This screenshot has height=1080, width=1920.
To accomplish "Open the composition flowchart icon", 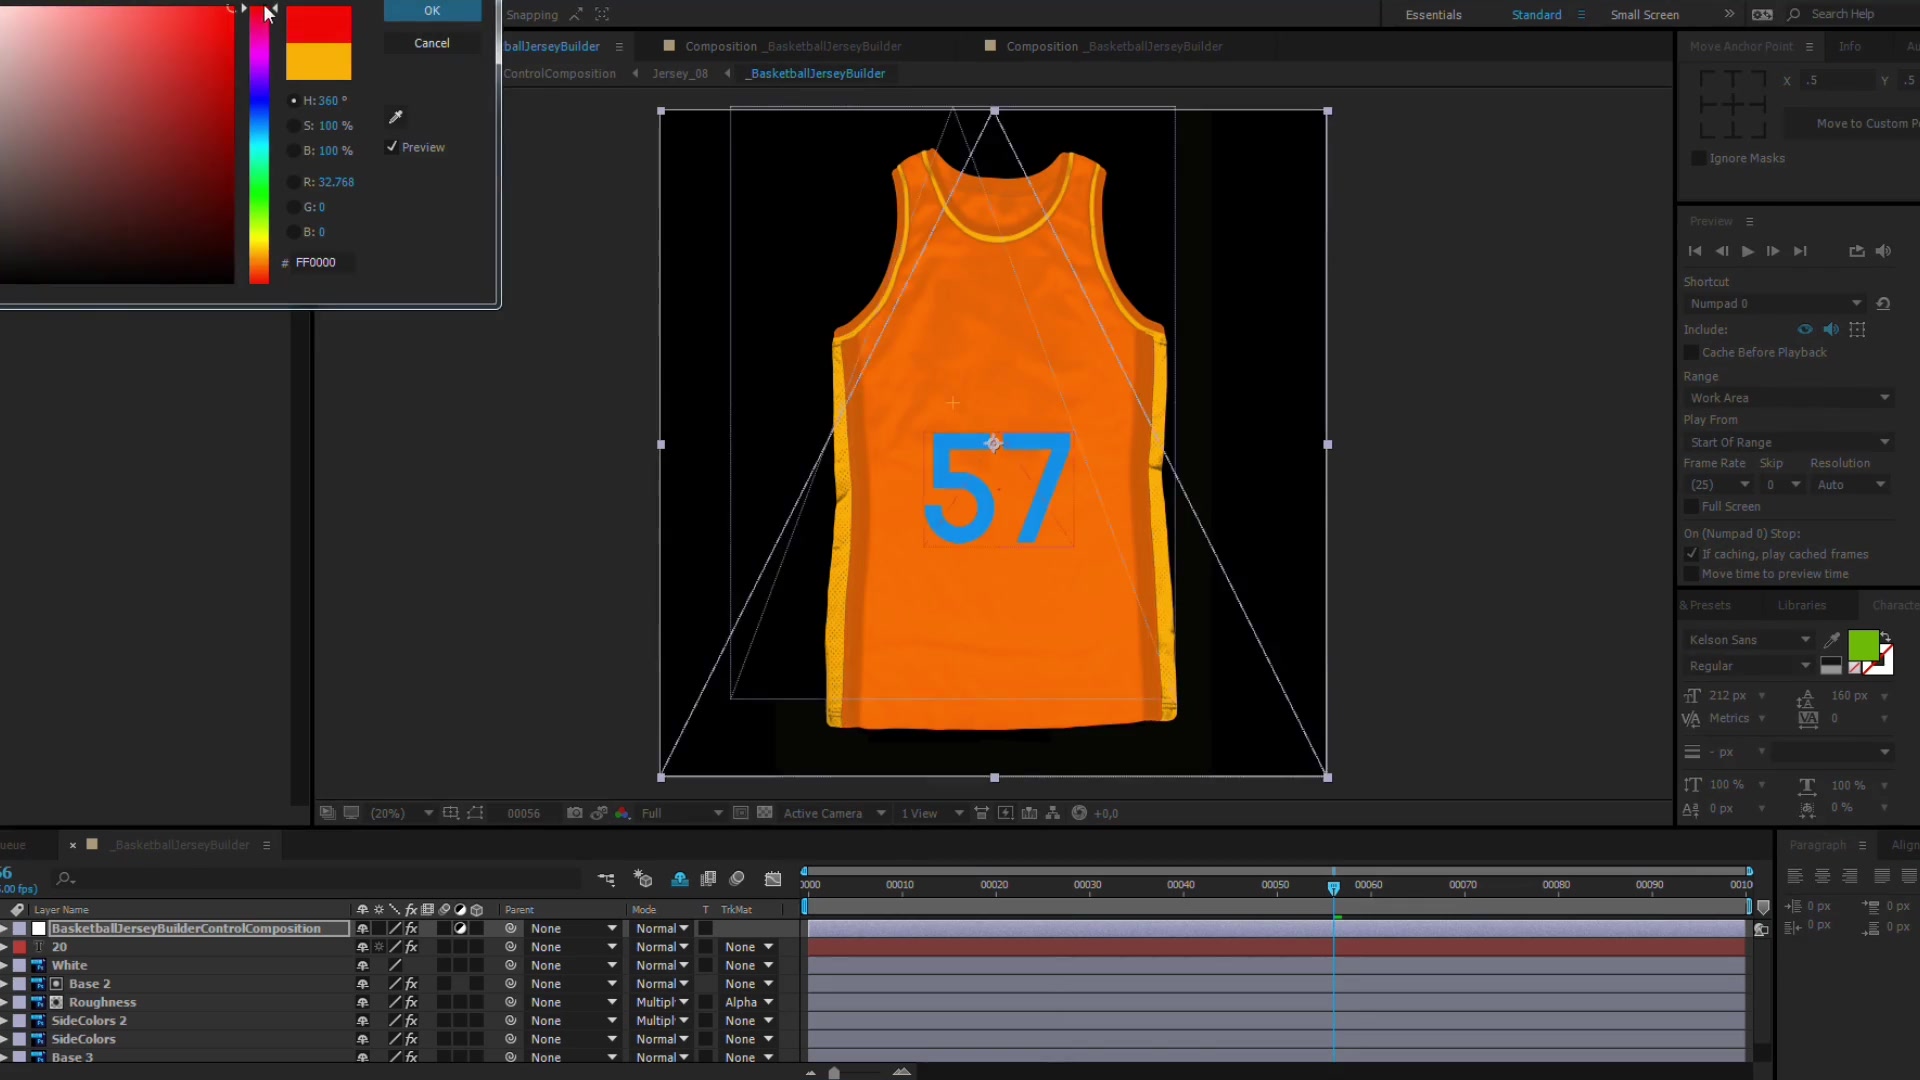I will [x=1053, y=813].
